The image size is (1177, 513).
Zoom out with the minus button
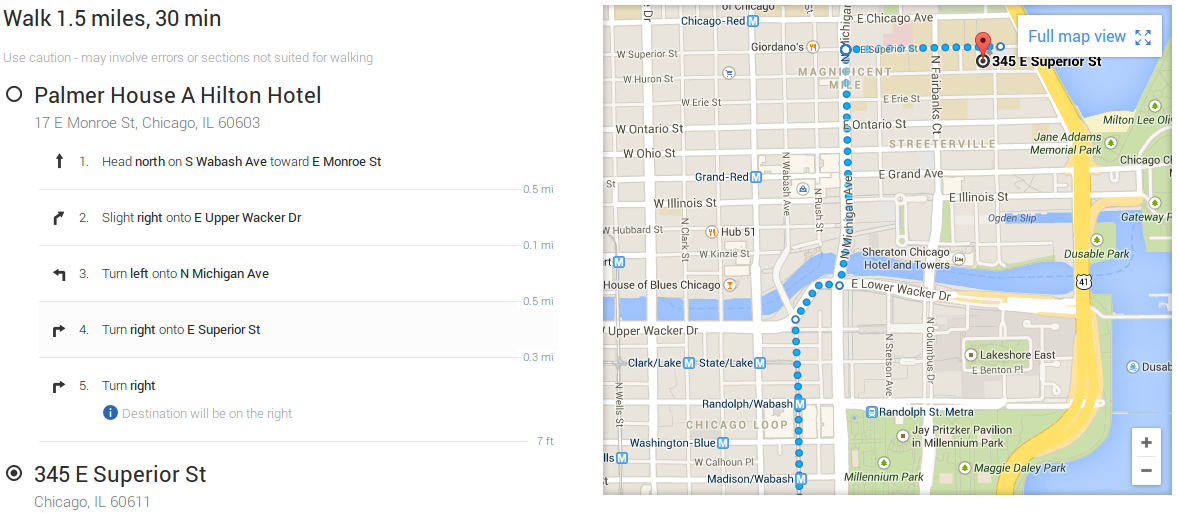(1146, 470)
